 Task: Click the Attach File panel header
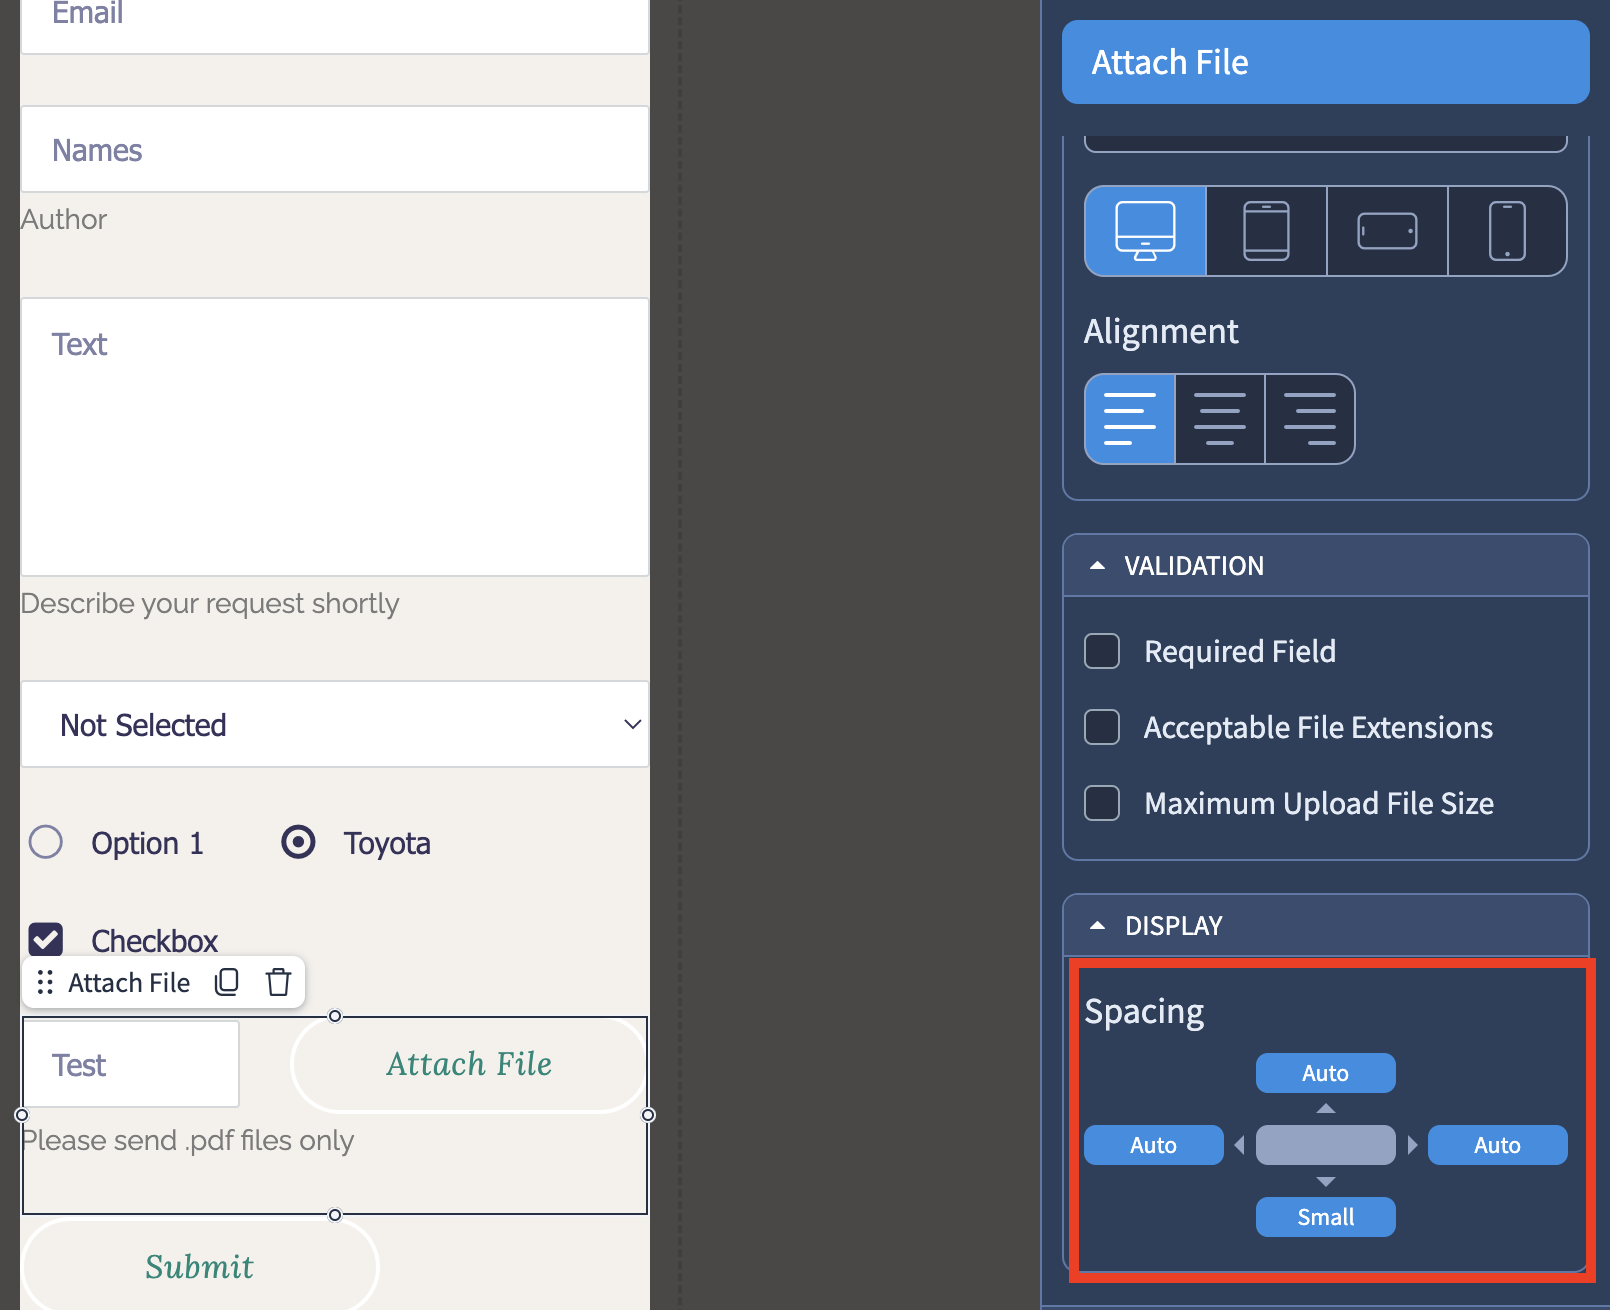click(1326, 62)
